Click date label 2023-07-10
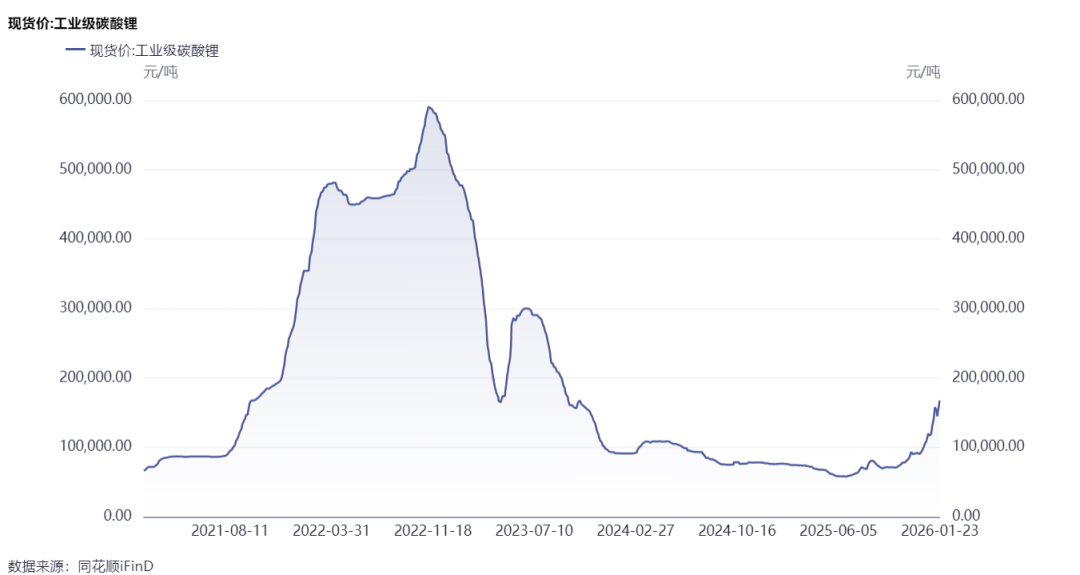The width and height of the screenshot is (1080, 575). (534, 531)
